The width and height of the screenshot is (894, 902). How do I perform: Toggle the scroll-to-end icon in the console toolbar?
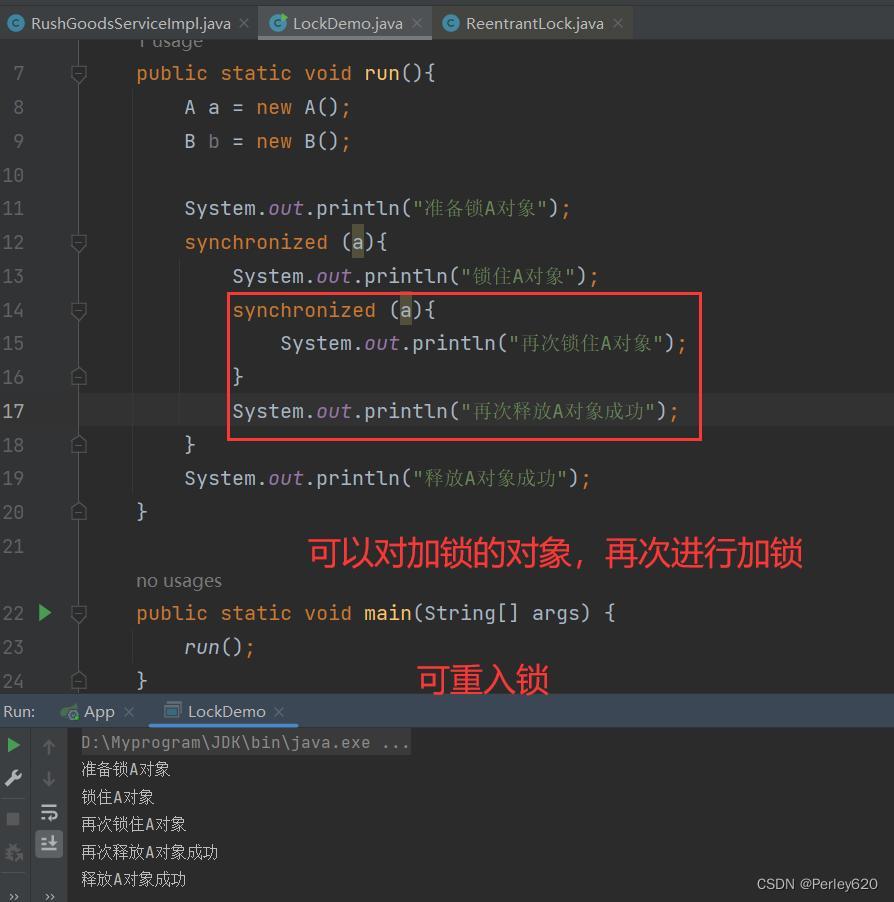[x=49, y=844]
